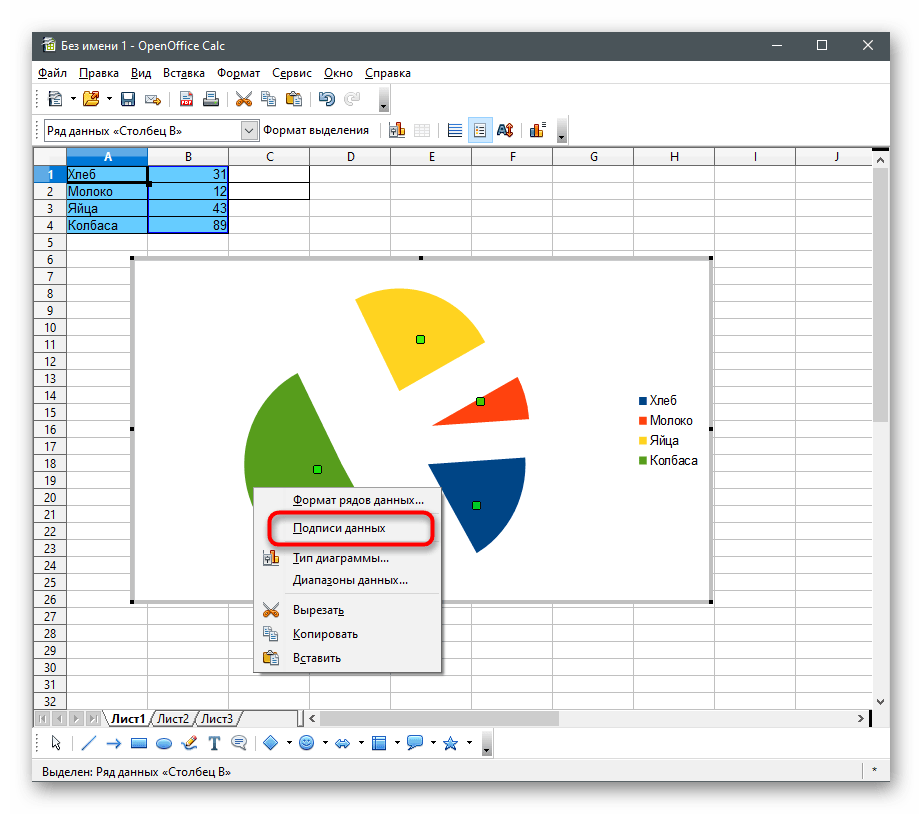Screen dimensions: 922x814
Task: Select the Symbol Shapes smiley tool
Action: [x=306, y=743]
